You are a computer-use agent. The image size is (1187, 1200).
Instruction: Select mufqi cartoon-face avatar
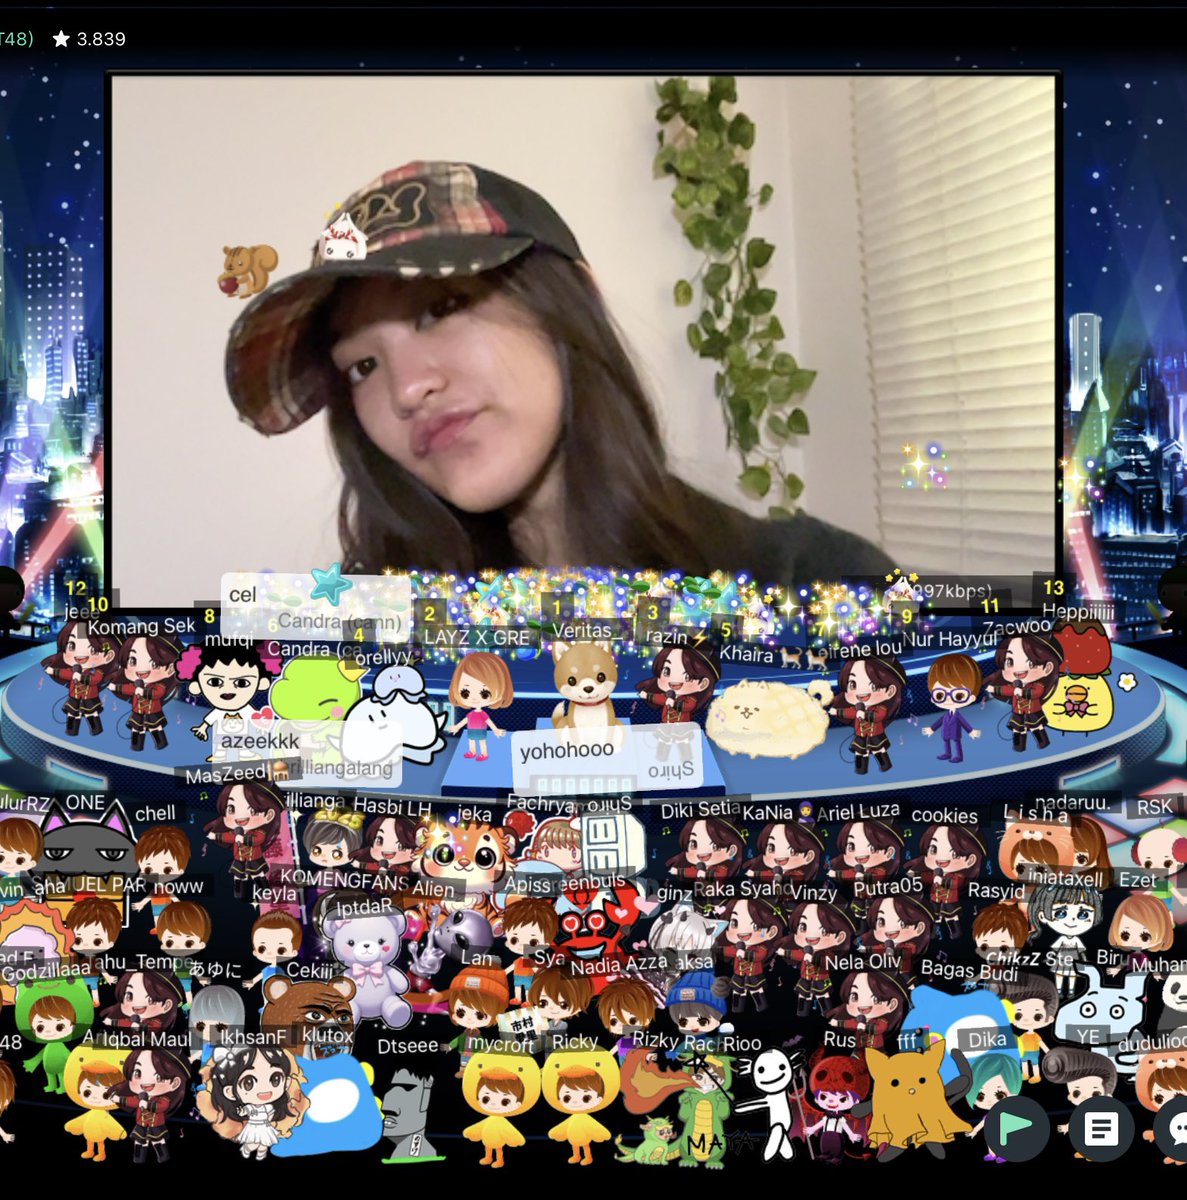point(232,692)
